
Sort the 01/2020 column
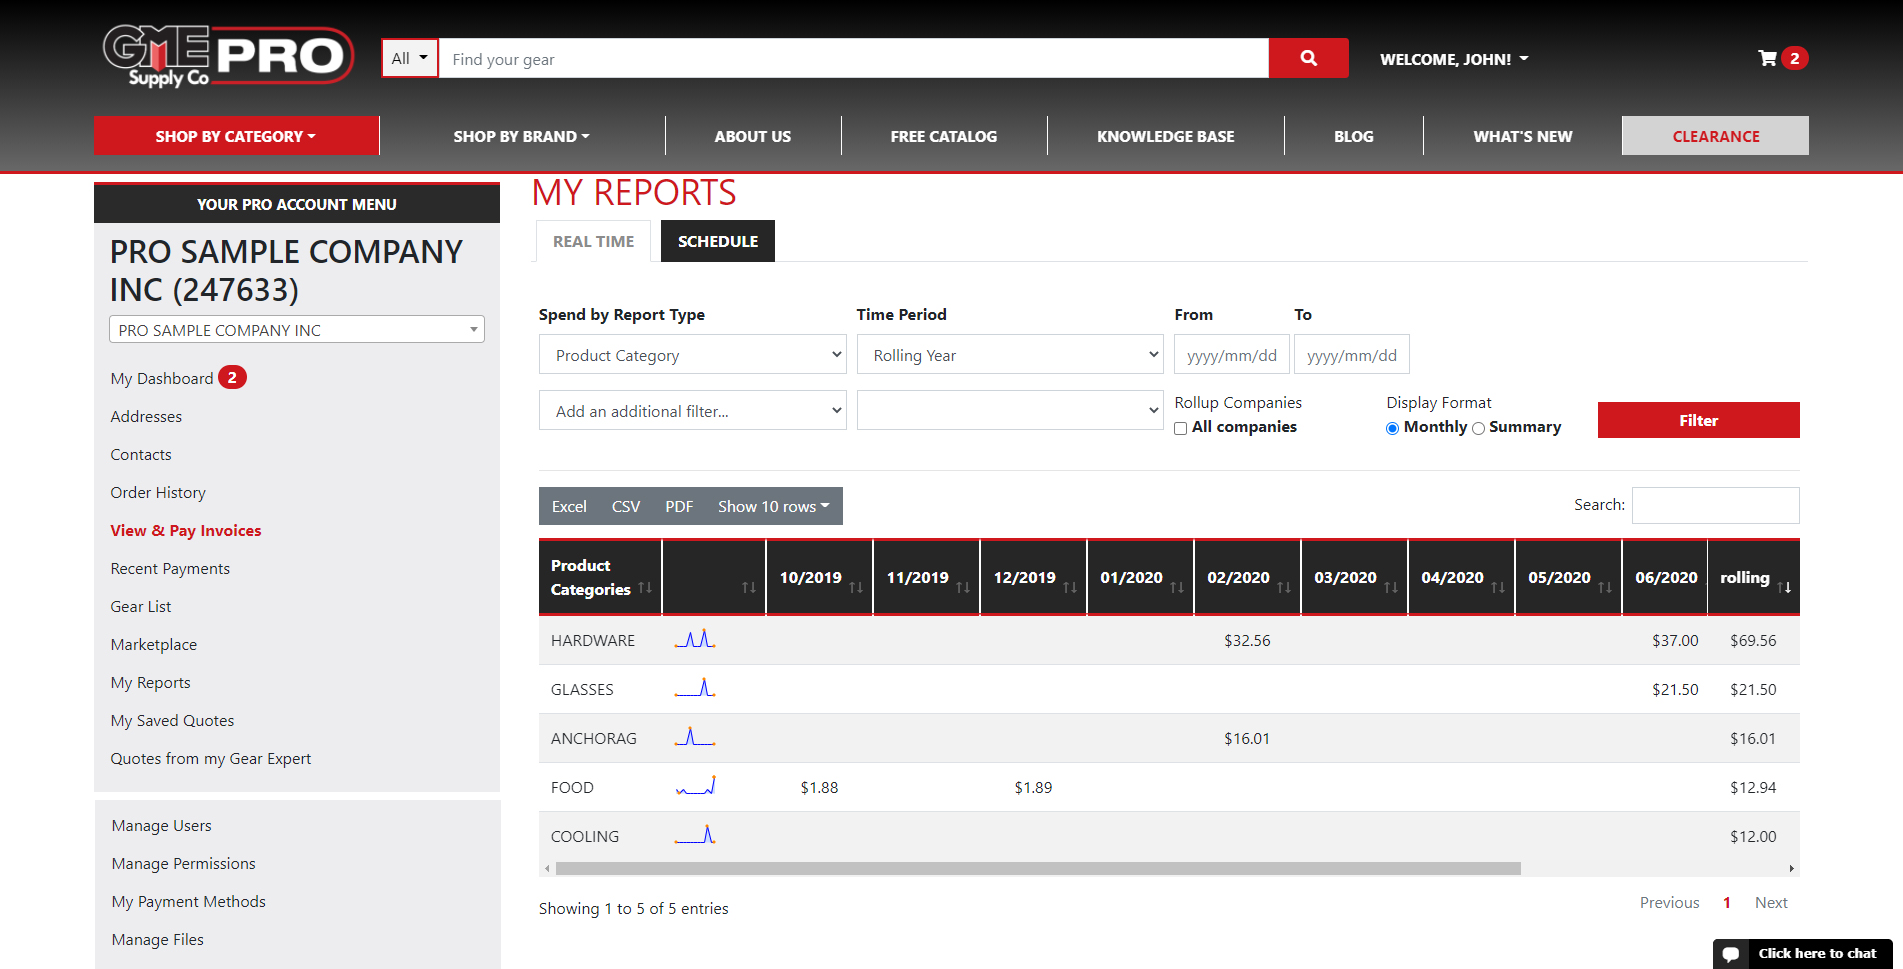[1177, 588]
